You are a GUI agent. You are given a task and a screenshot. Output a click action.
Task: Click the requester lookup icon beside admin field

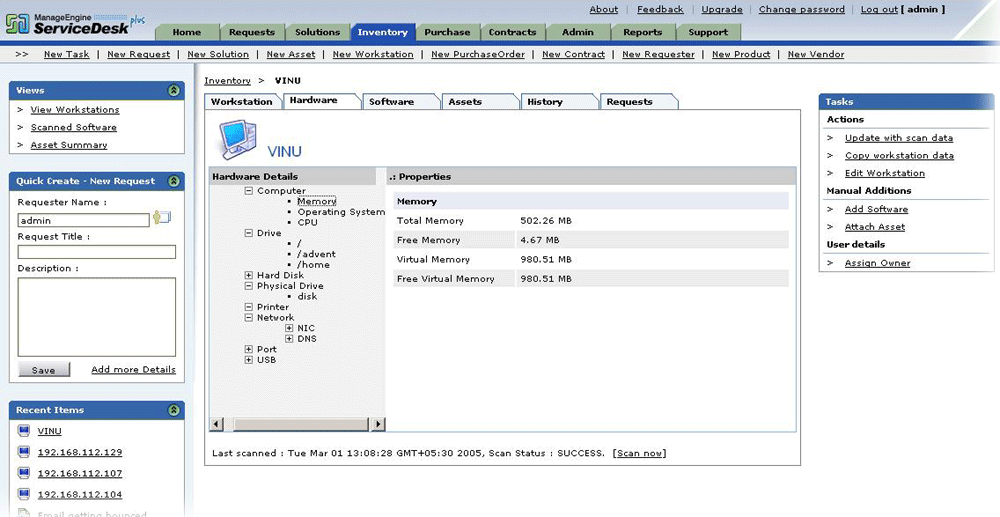[162, 218]
